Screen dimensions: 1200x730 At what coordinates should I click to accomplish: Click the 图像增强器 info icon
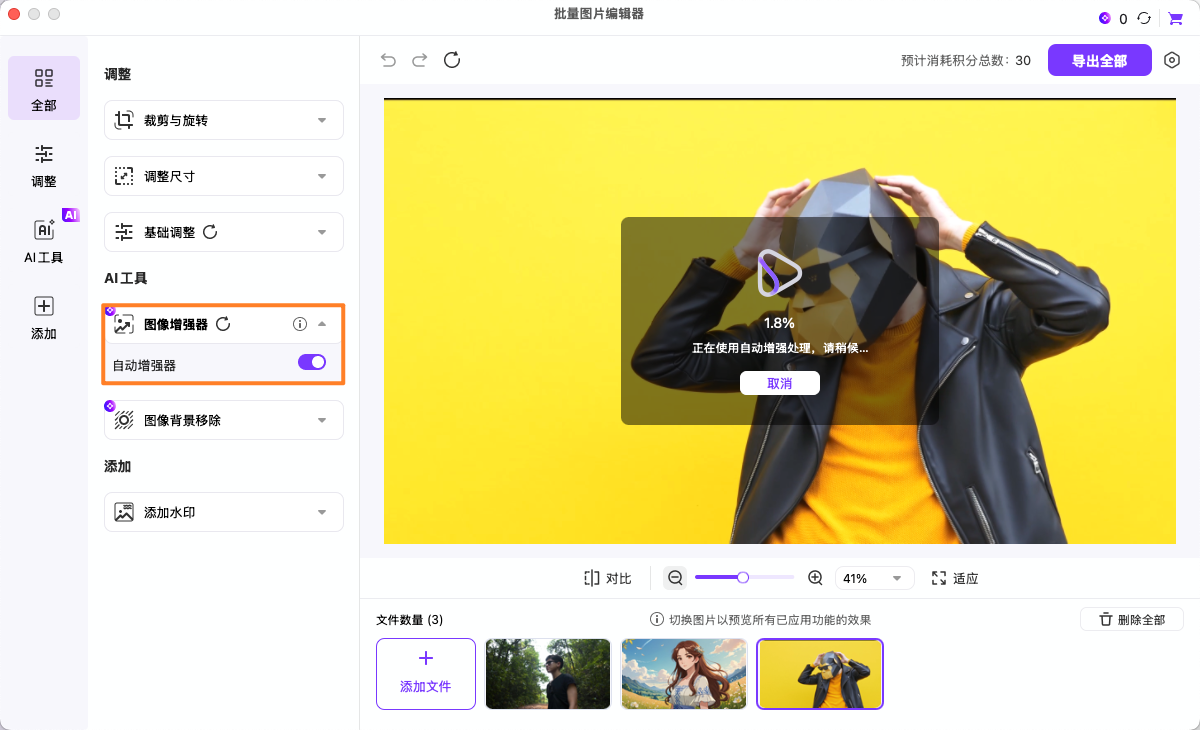299,324
